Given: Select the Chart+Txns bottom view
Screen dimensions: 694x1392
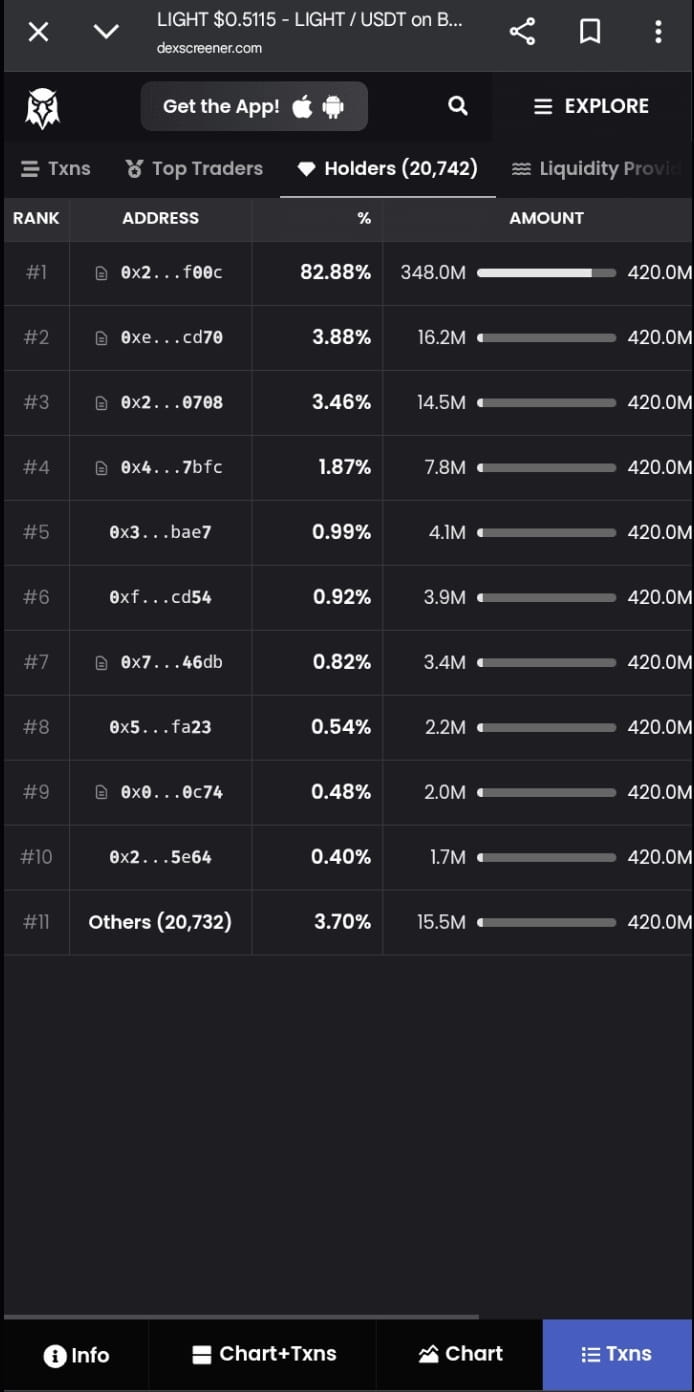Looking at the screenshot, I should point(263,1355).
